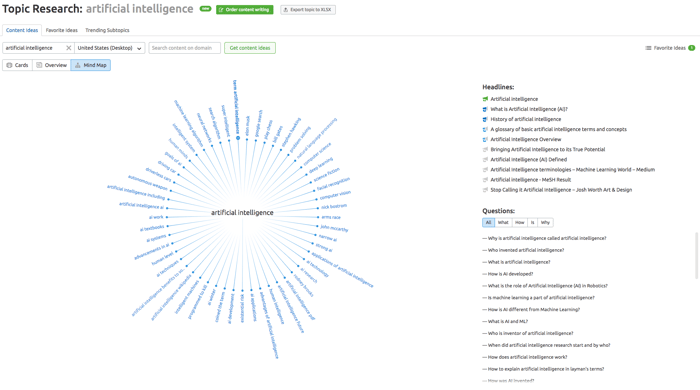Filter questions by Why

coord(545,222)
